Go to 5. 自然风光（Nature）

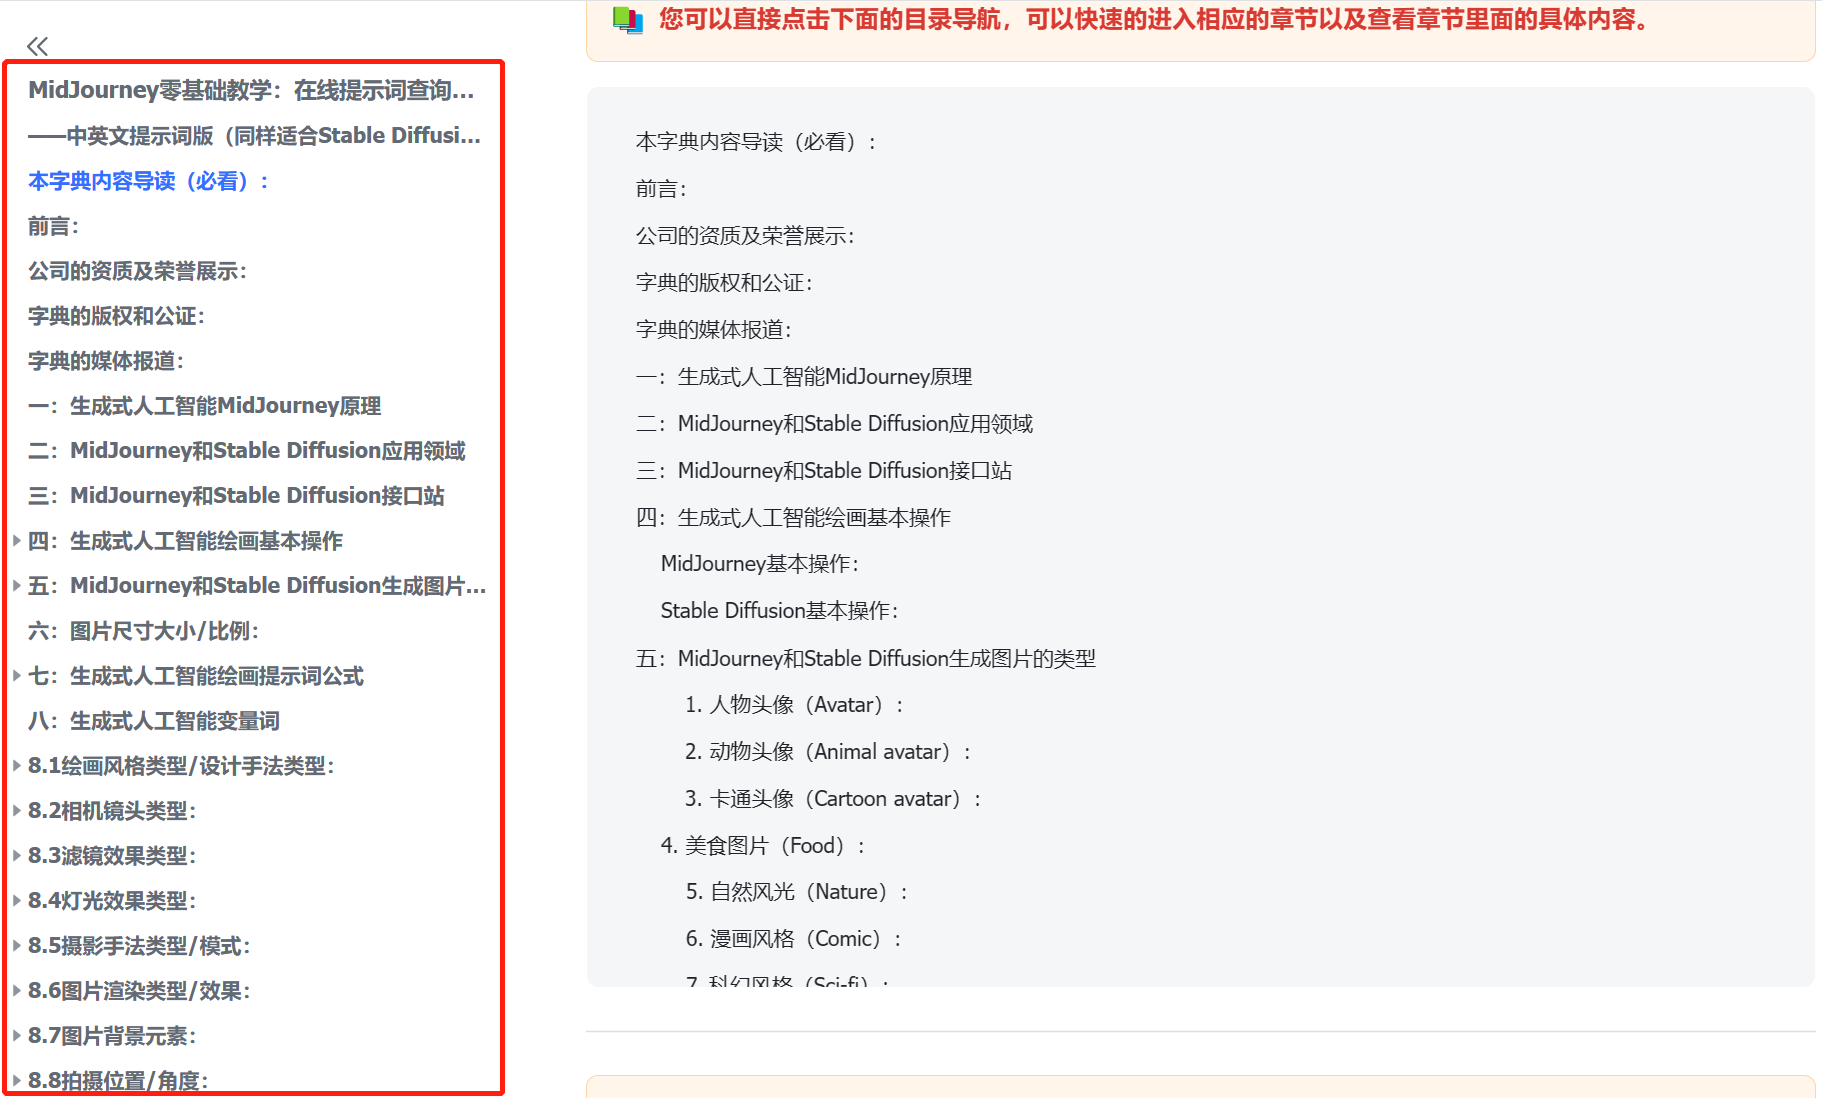(798, 892)
